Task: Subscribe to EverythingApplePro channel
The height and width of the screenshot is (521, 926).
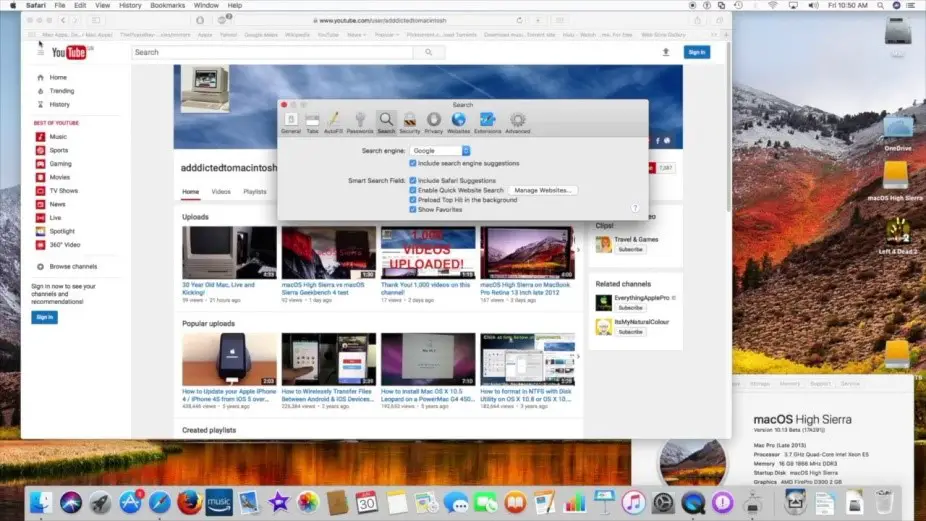Action: coord(630,308)
